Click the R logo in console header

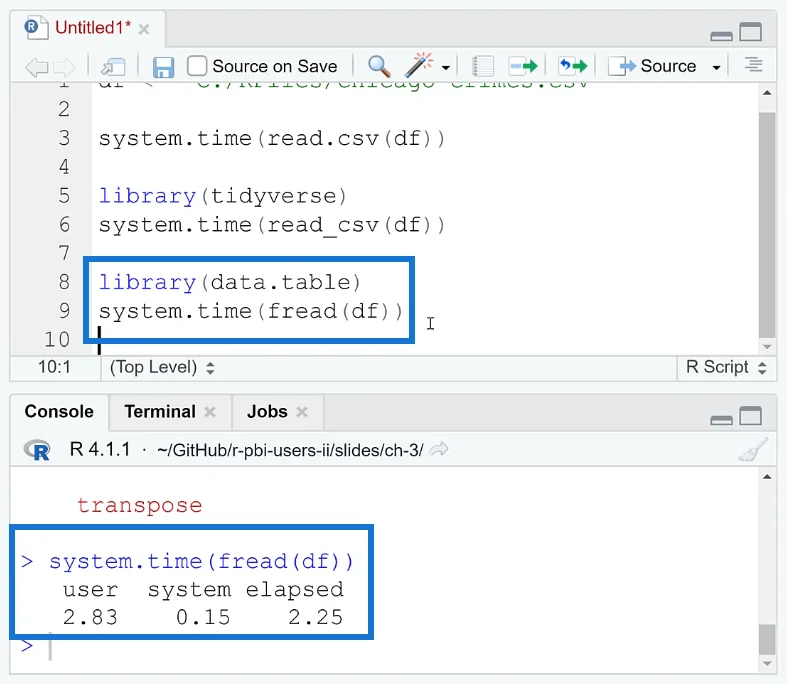[37, 450]
